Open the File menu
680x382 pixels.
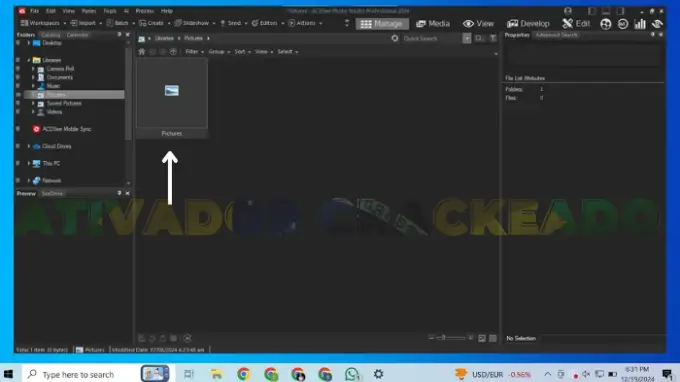pyautogui.click(x=34, y=11)
